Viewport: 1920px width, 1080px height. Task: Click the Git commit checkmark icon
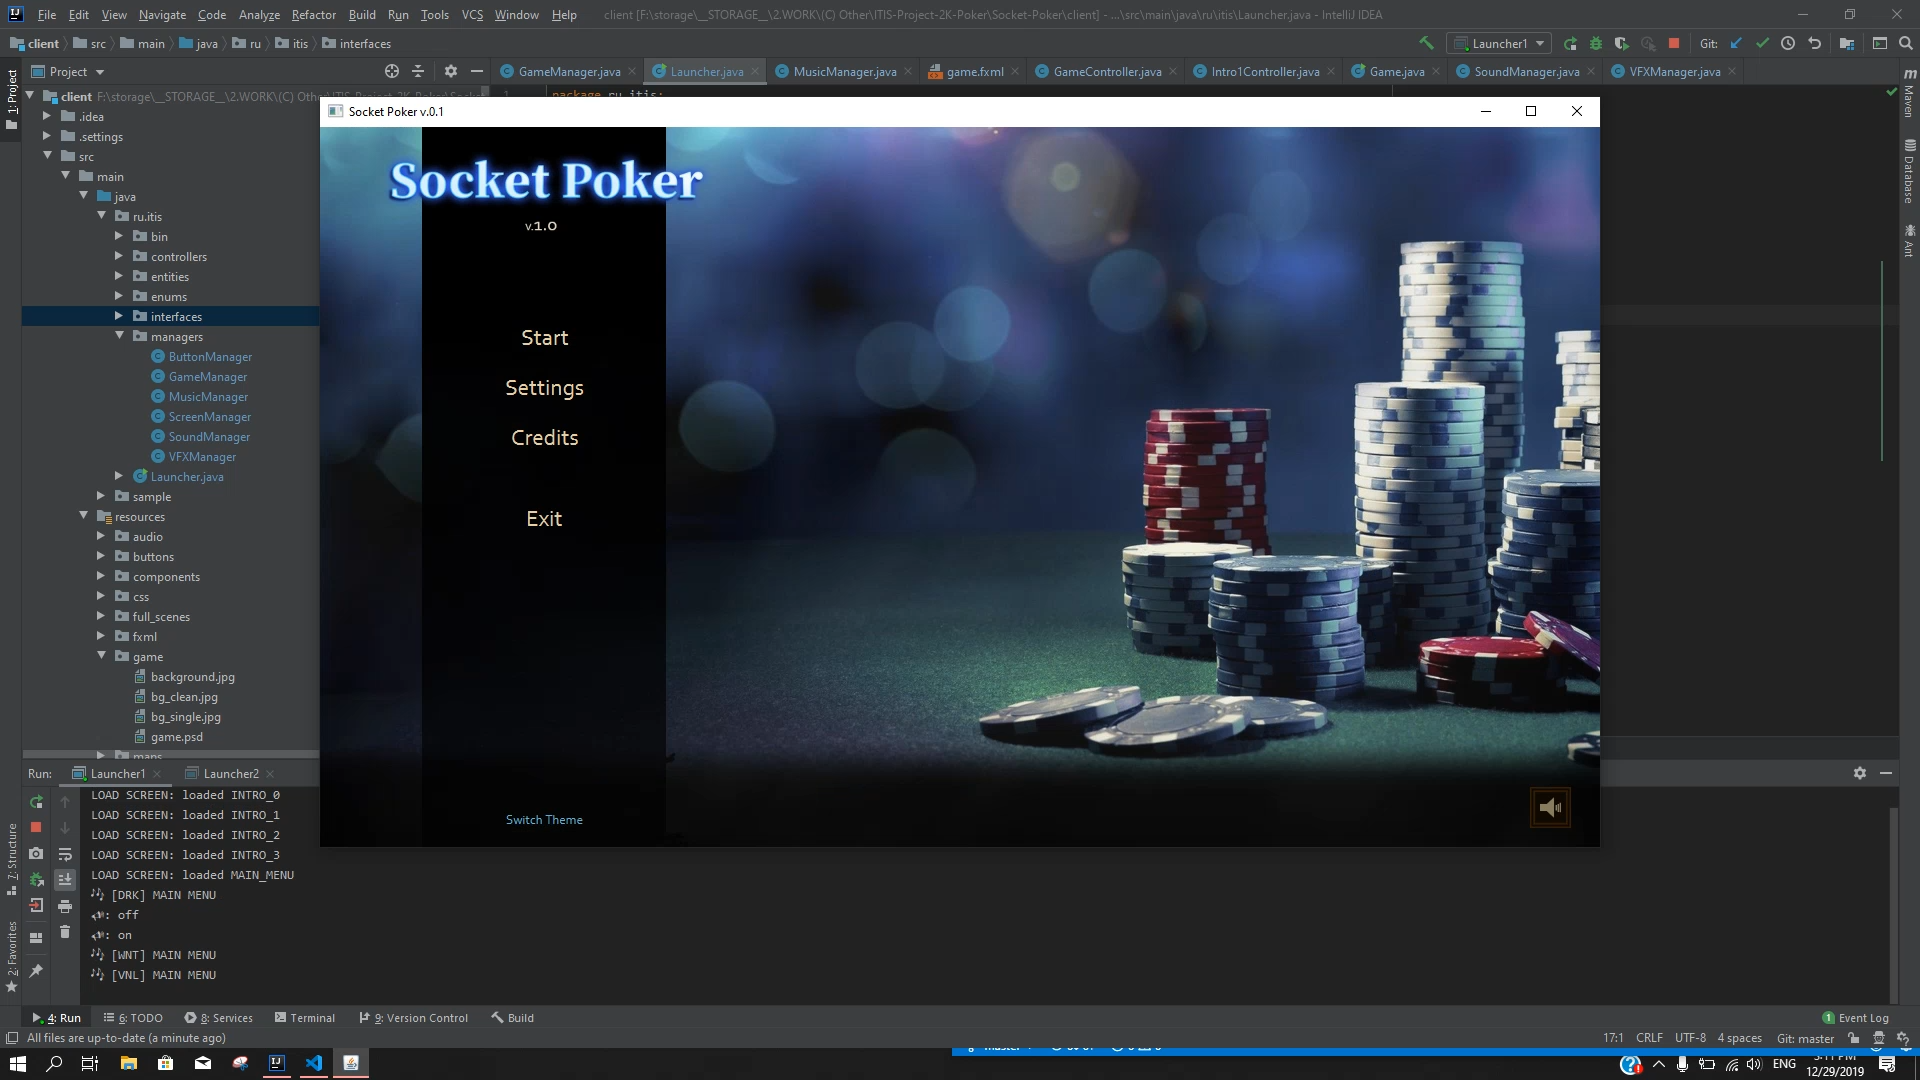pos(1762,43)
